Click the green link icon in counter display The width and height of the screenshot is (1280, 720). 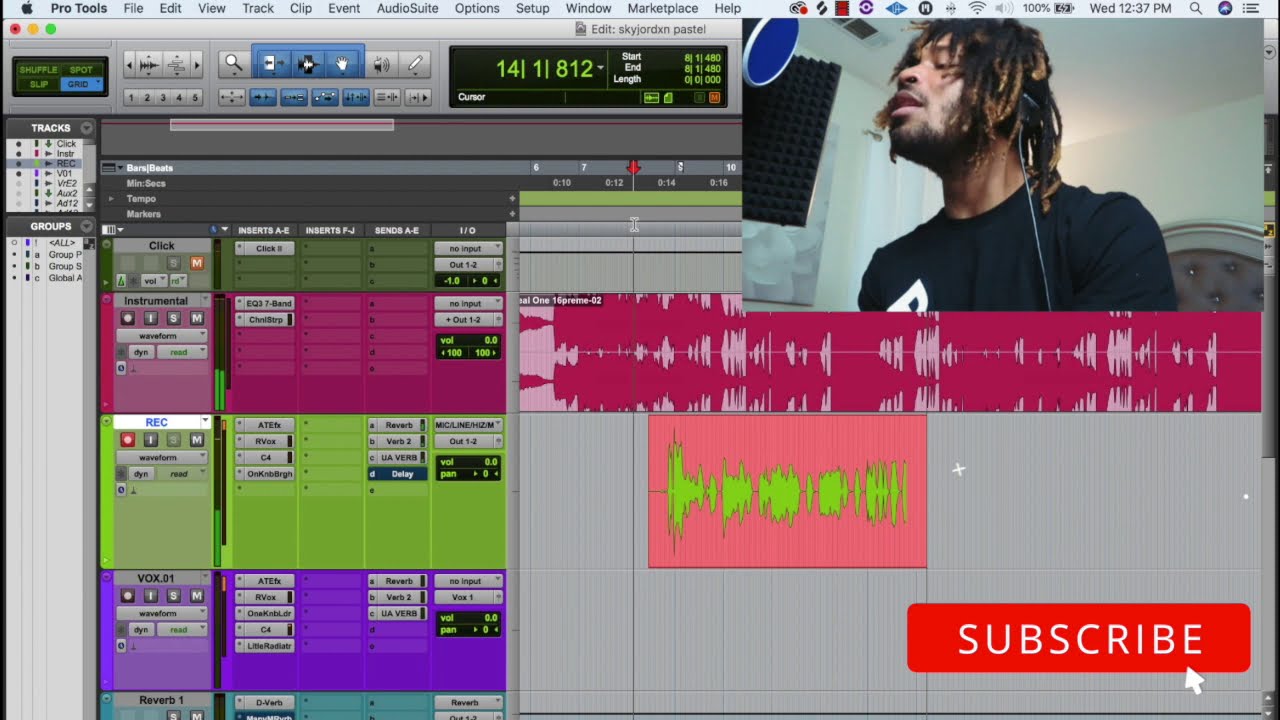click(651, 97)
